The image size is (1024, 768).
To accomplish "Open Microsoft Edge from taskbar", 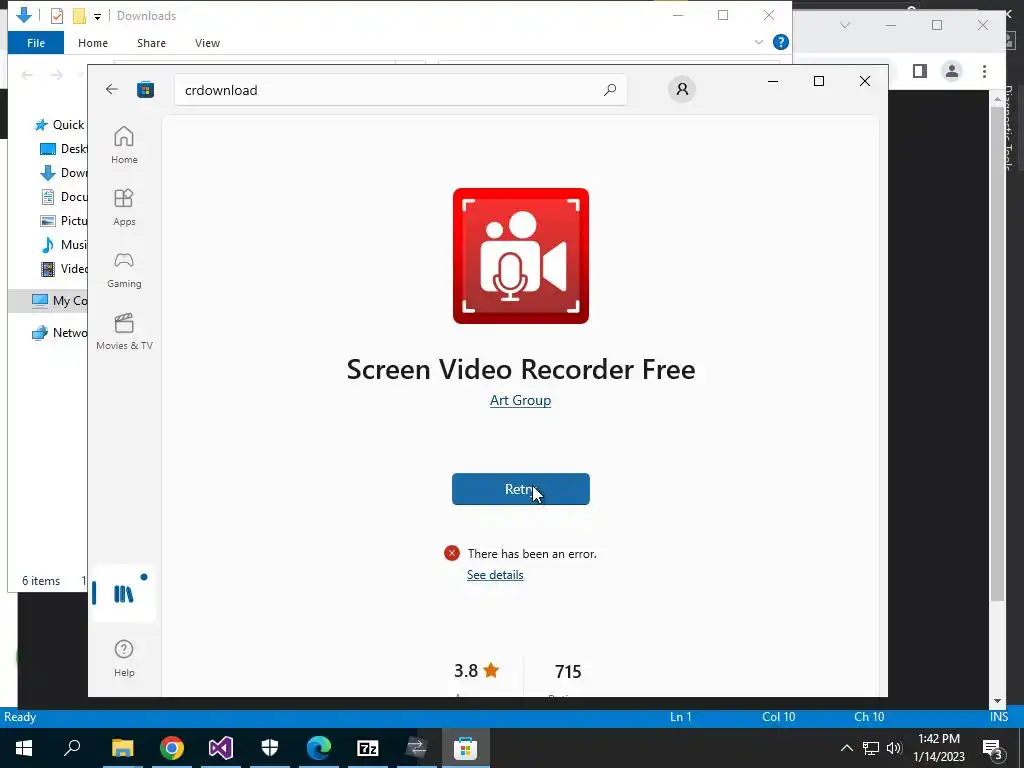I will tap(319, 748).
